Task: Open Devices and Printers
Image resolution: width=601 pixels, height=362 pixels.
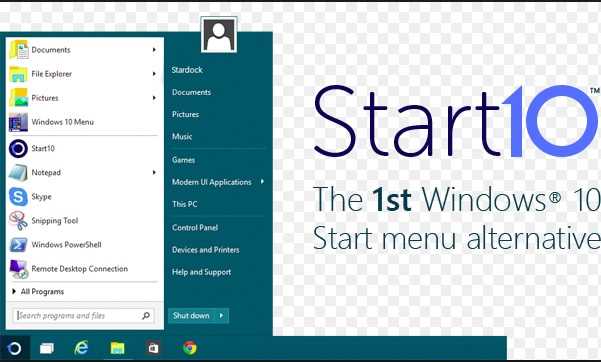Action: (206, 250)
